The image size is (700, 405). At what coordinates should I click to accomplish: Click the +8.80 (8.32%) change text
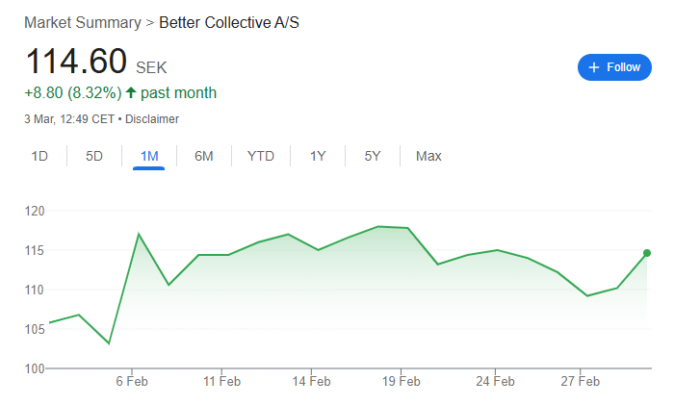tap(73, 93)
